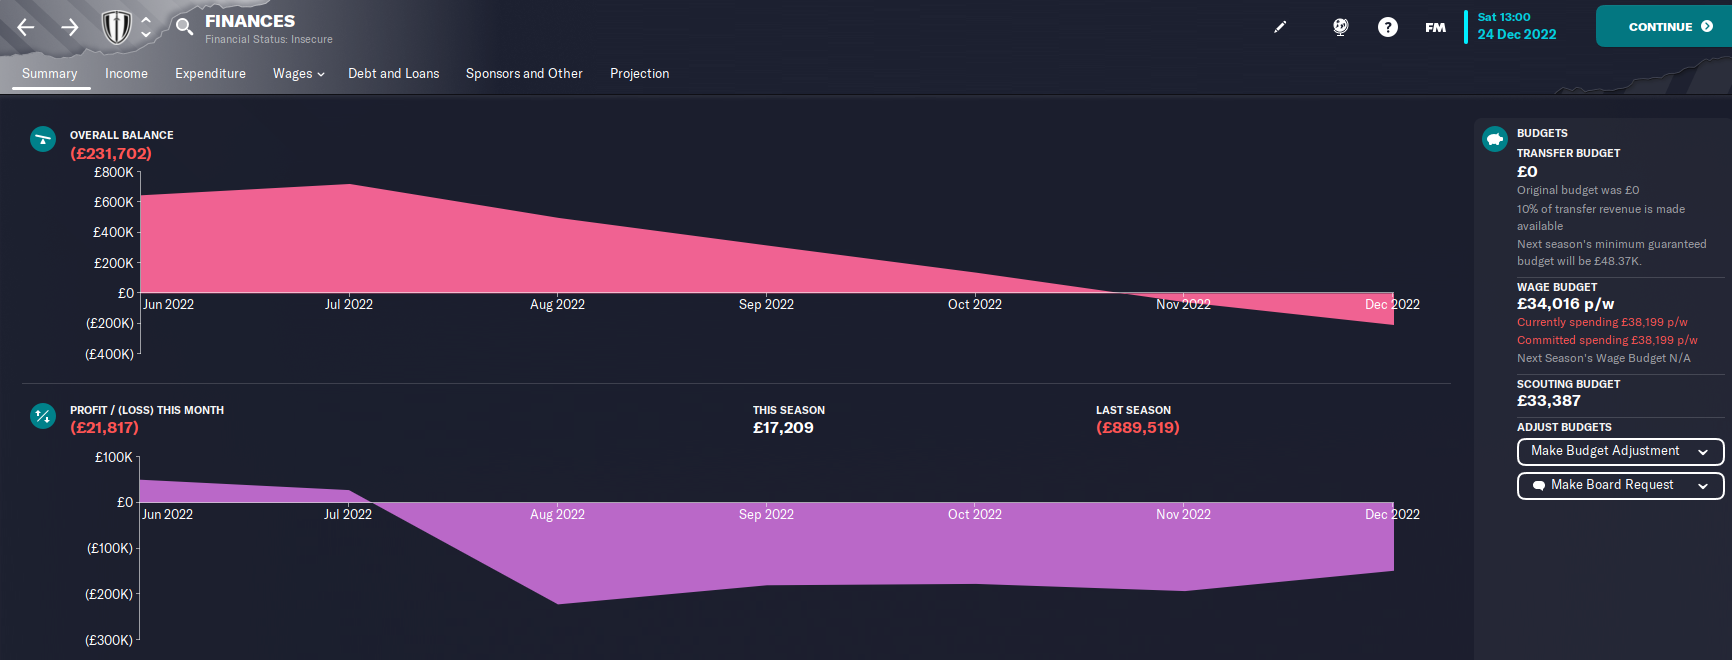This screenshot has height=660, width=1732.
Task: Expand the Wages tab dropdown
Action: [x=298, y=74]
